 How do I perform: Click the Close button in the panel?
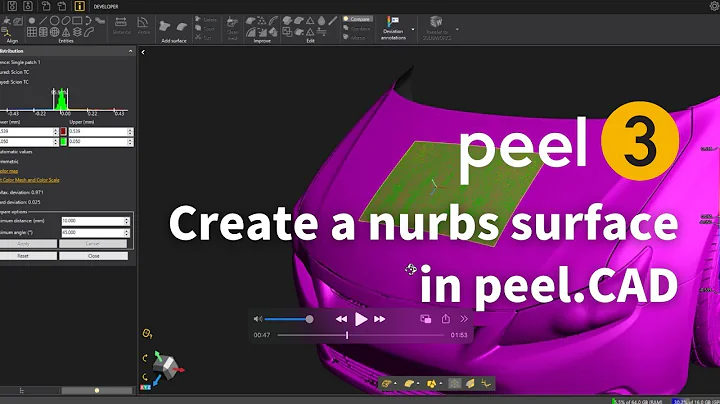[93, 256]
